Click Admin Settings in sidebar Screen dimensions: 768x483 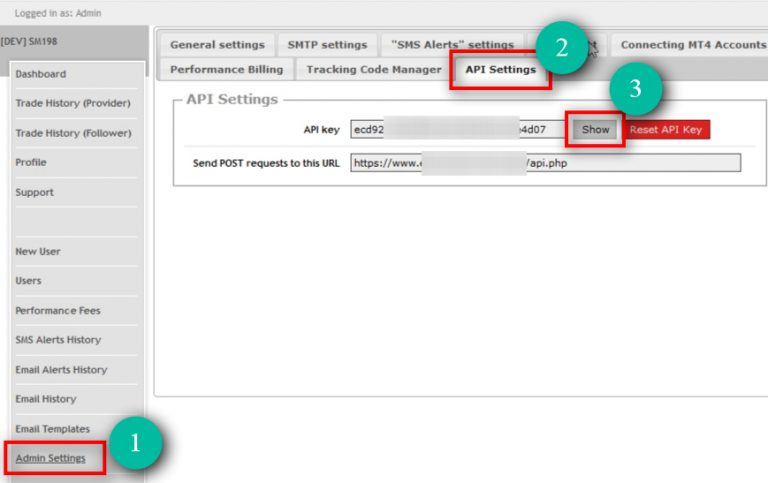50,458
